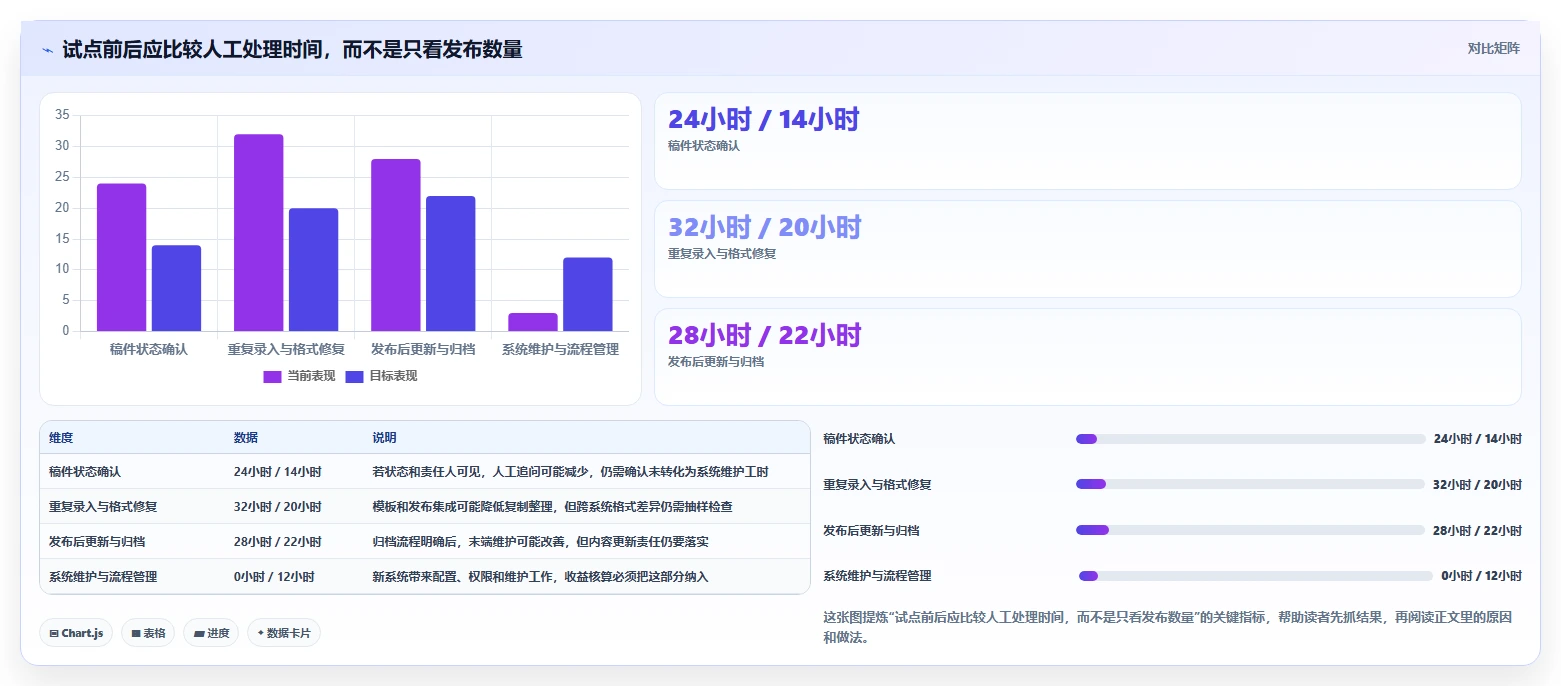1561x686 pixels.
Task: Select the blue bar for 发布后更新与归档
Action: (450, 263)
